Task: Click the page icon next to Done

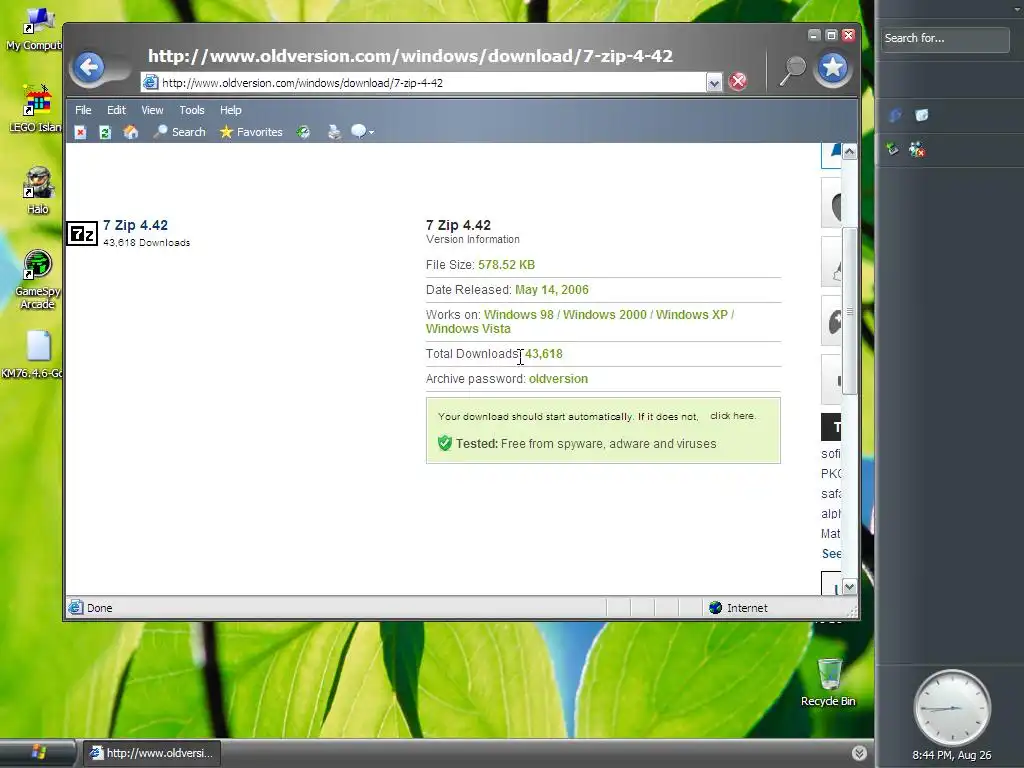Action: [x=76, y=607]
